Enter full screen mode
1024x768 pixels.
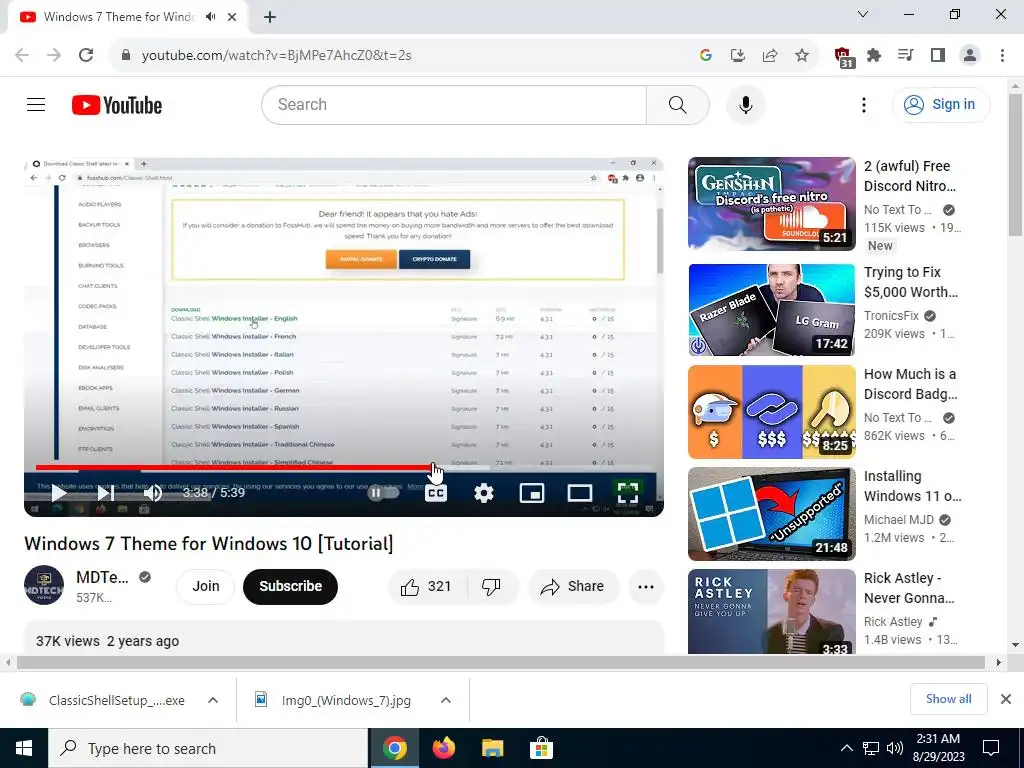tap(628, 493)
